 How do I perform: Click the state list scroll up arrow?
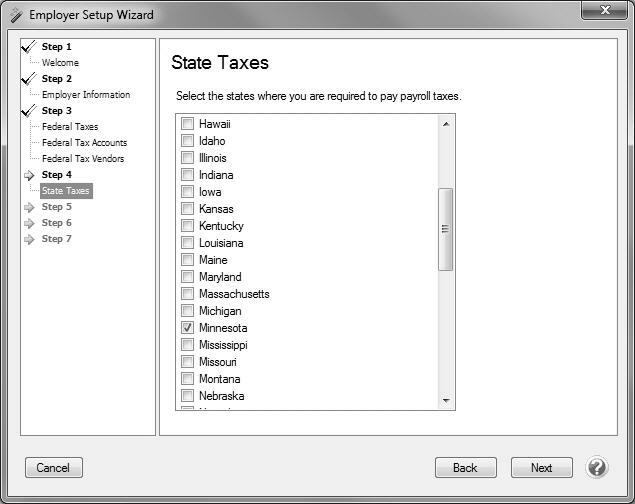pyautogui.click(x=447, y=123)
